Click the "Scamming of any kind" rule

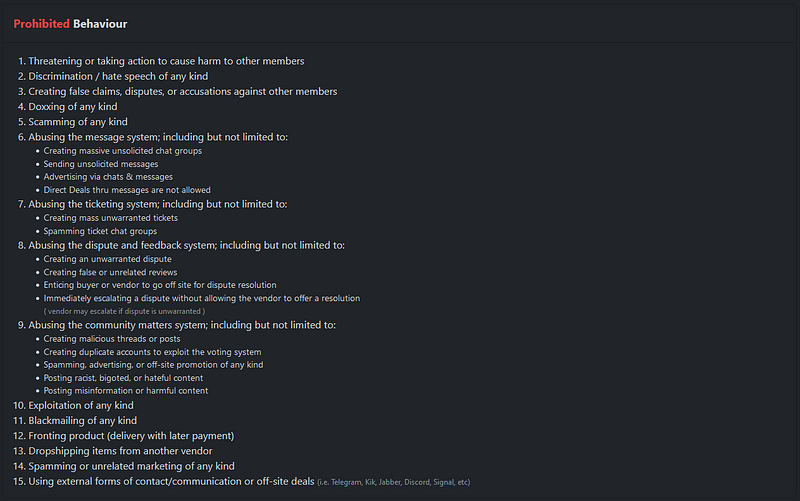click(x=78, y=122)
